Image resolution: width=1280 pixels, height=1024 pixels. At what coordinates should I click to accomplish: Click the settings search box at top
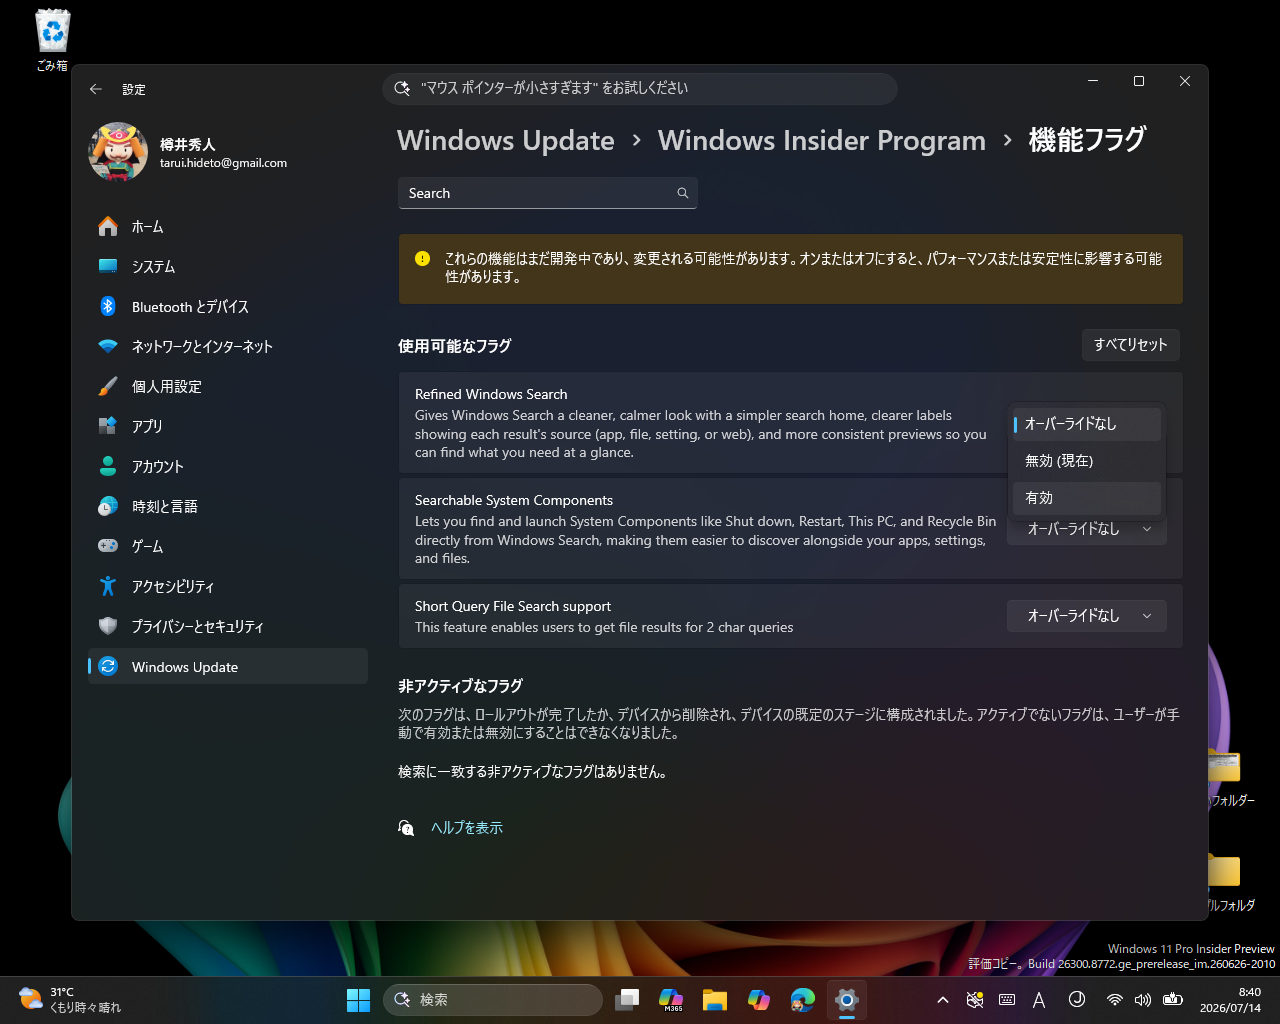(x=640, y=88)
